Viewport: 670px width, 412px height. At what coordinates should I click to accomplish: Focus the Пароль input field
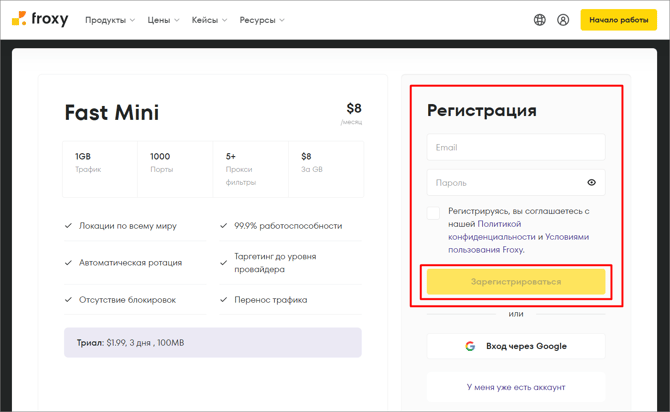pos(516,182)
